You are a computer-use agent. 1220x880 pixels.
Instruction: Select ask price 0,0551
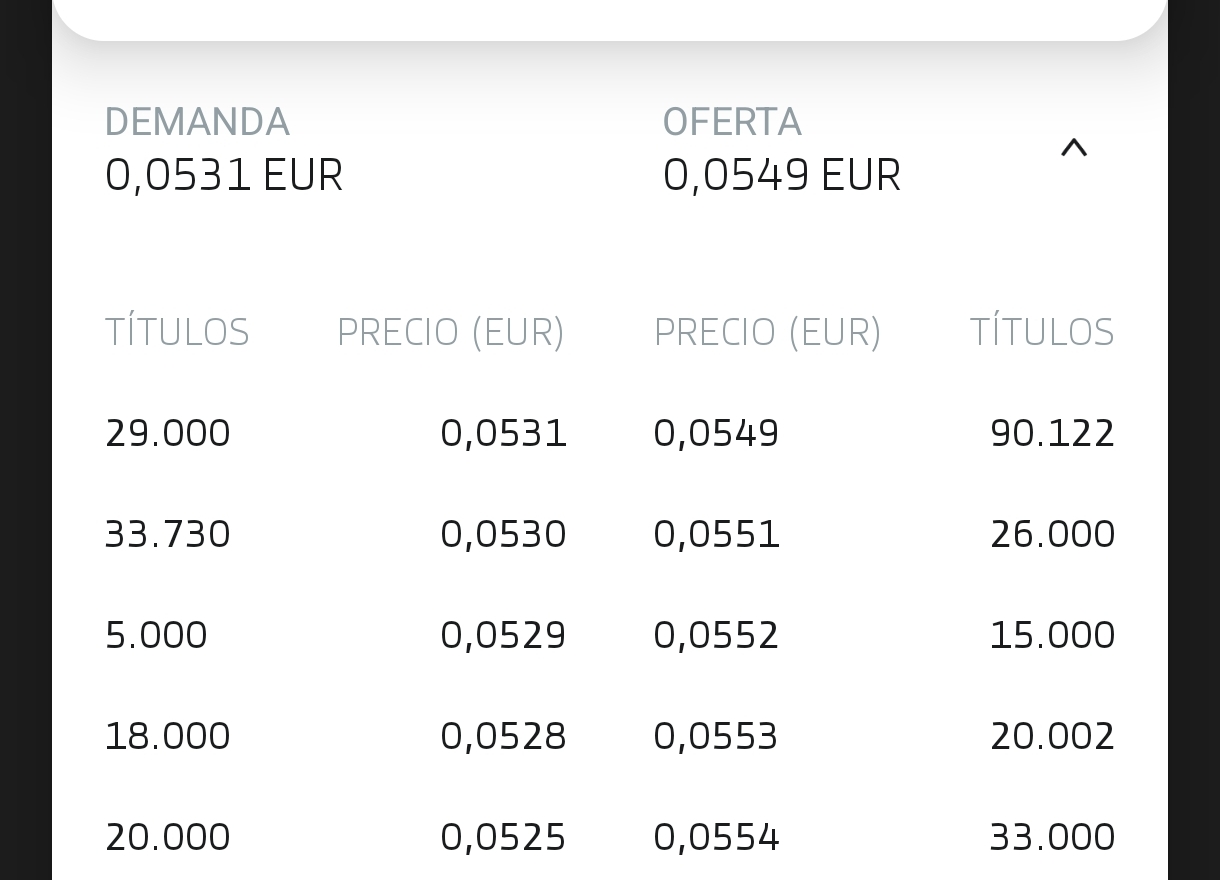[x=716, y=534]
